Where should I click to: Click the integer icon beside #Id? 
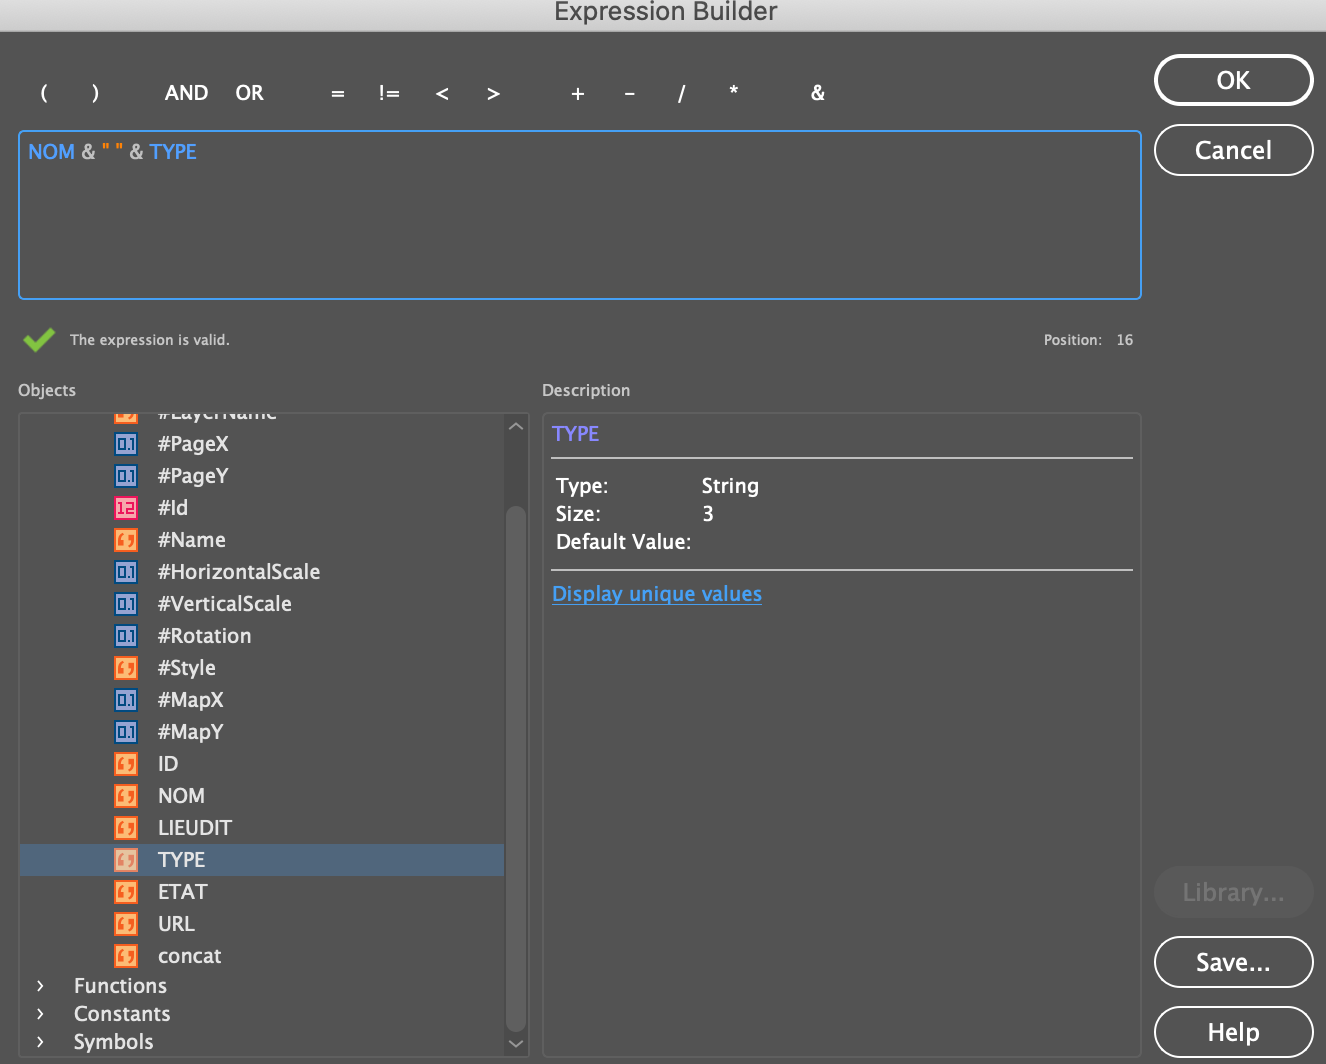(x=126, y=508)
